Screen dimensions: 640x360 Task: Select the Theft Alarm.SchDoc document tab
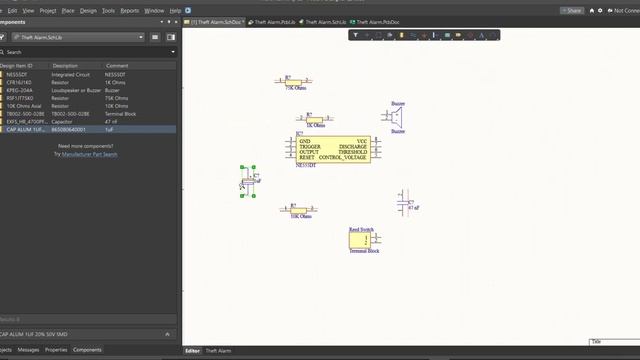pyautogui.click(x=214, y=22)
